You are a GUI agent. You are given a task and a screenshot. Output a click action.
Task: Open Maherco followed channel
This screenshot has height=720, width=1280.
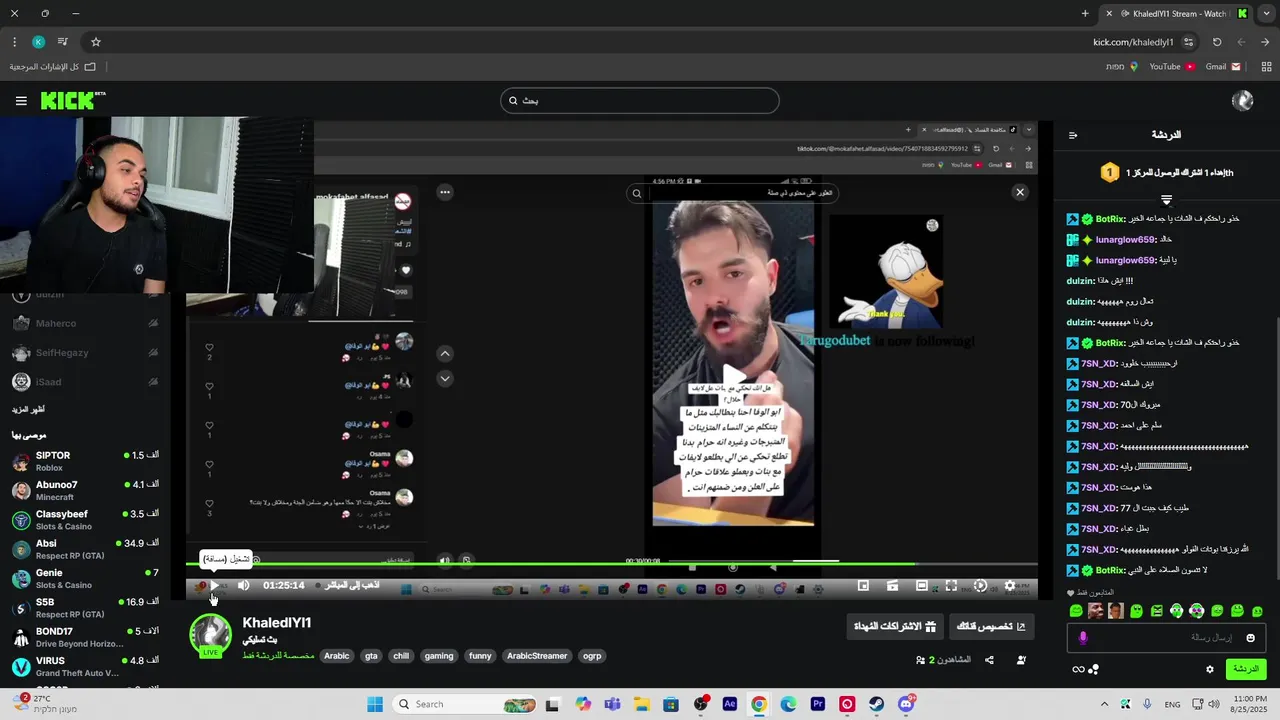[x=85, y=323]
